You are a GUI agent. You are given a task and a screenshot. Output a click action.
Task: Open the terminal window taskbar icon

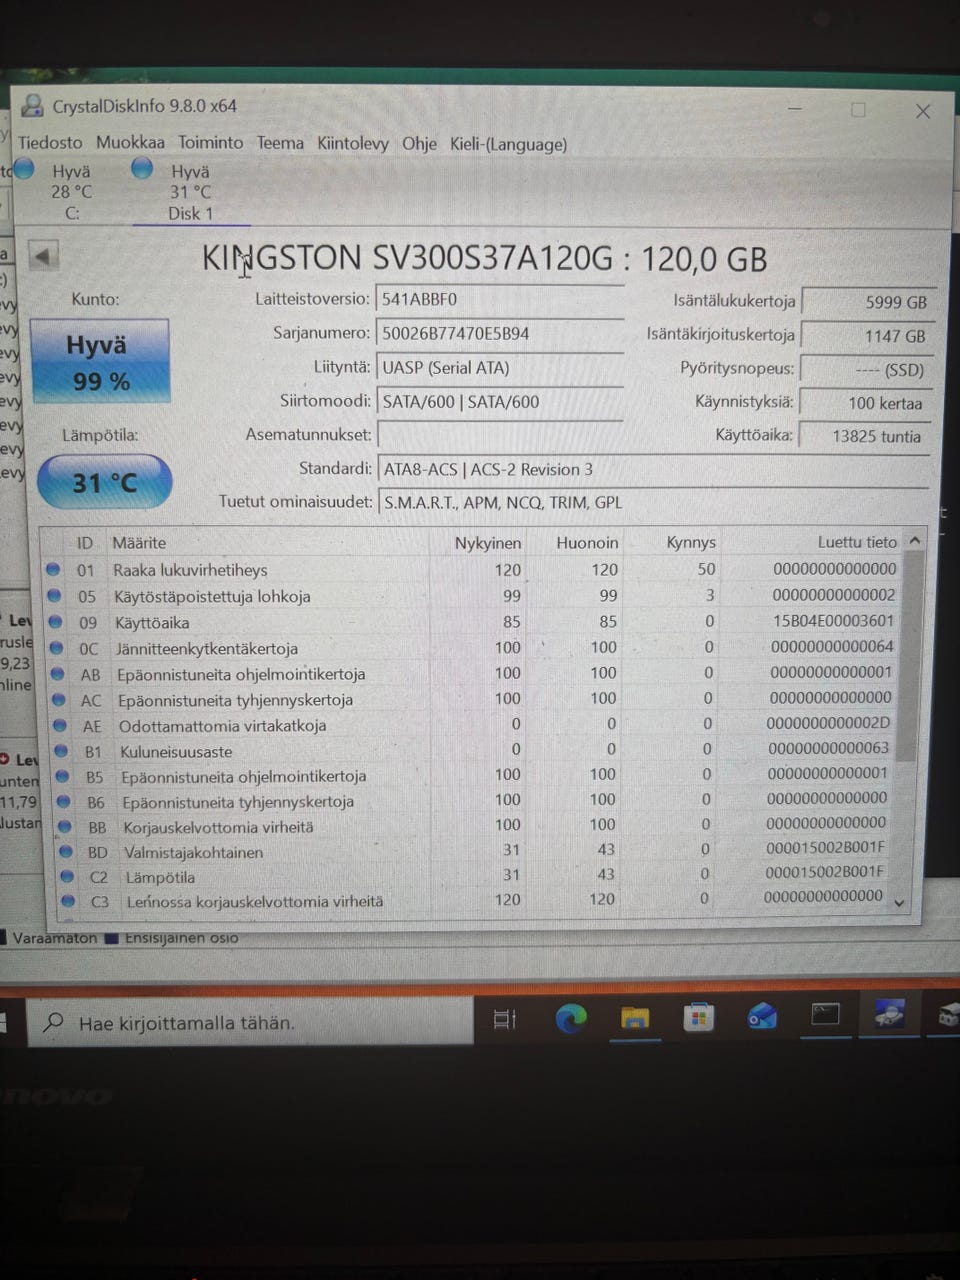(825, 1015)
